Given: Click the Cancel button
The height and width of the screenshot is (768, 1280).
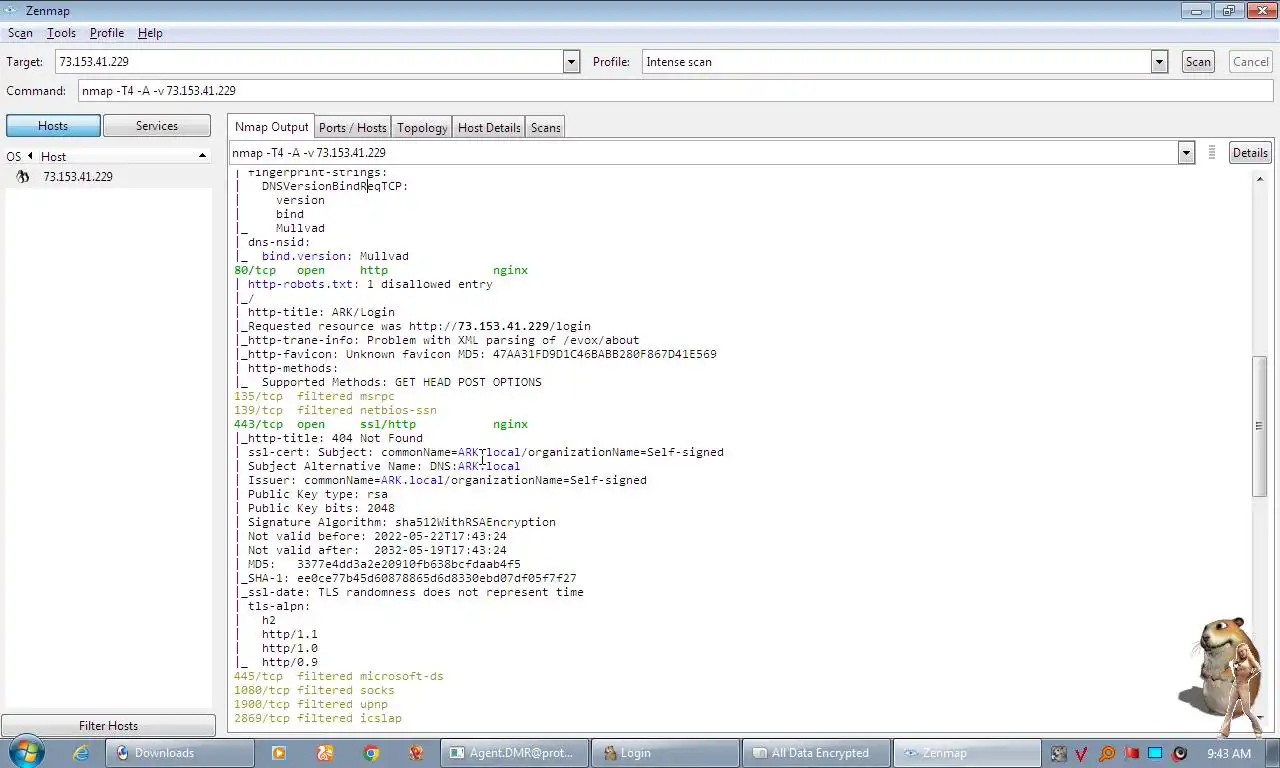Looking at the screenshot, I should (x=1250, y=62).
